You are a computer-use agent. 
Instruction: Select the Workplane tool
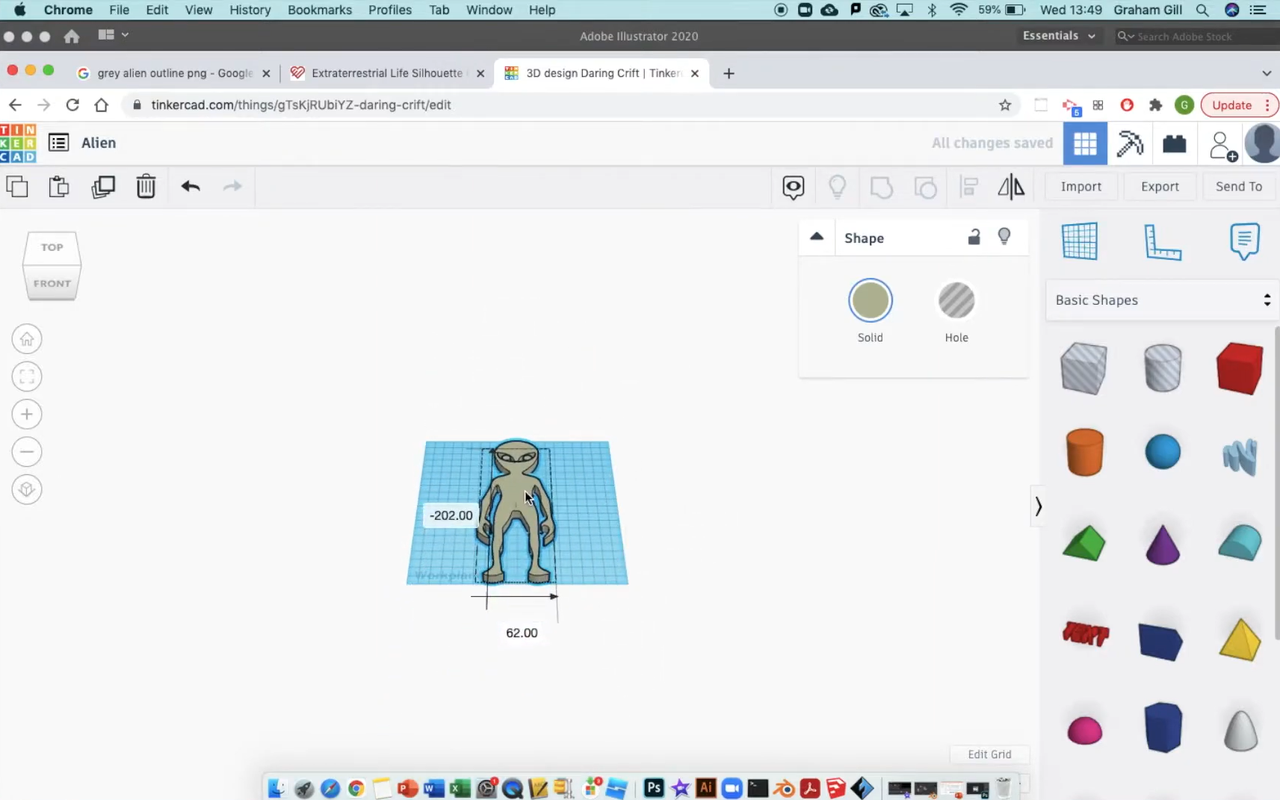1079,241
